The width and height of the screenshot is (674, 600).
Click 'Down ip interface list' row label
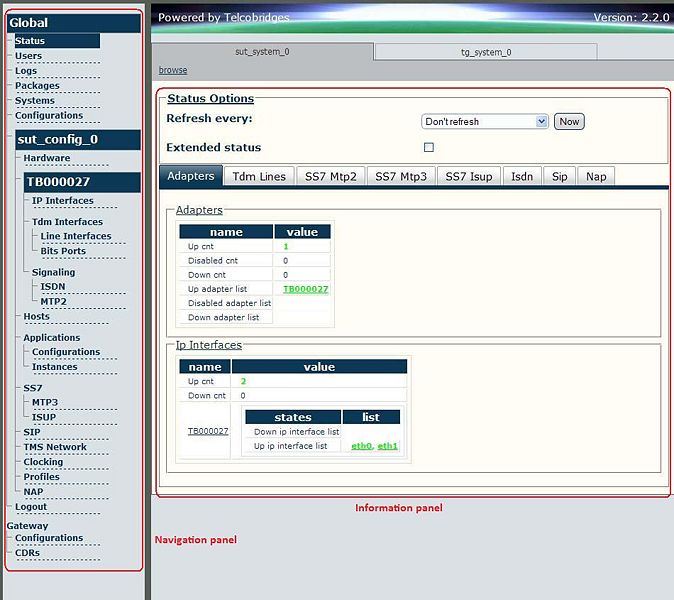297,432
